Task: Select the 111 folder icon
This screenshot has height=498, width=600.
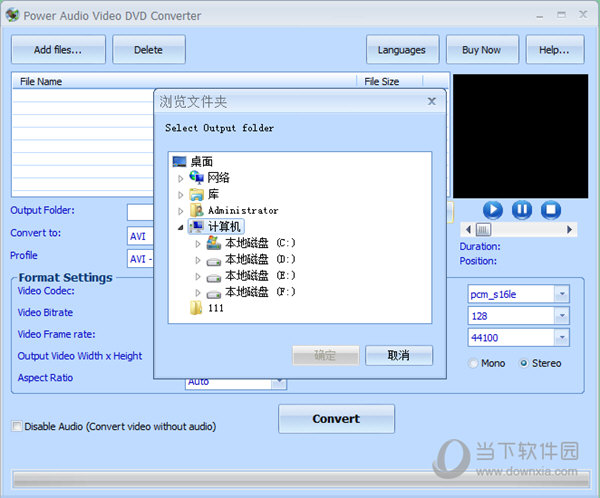Action: (x=196, y=308)
